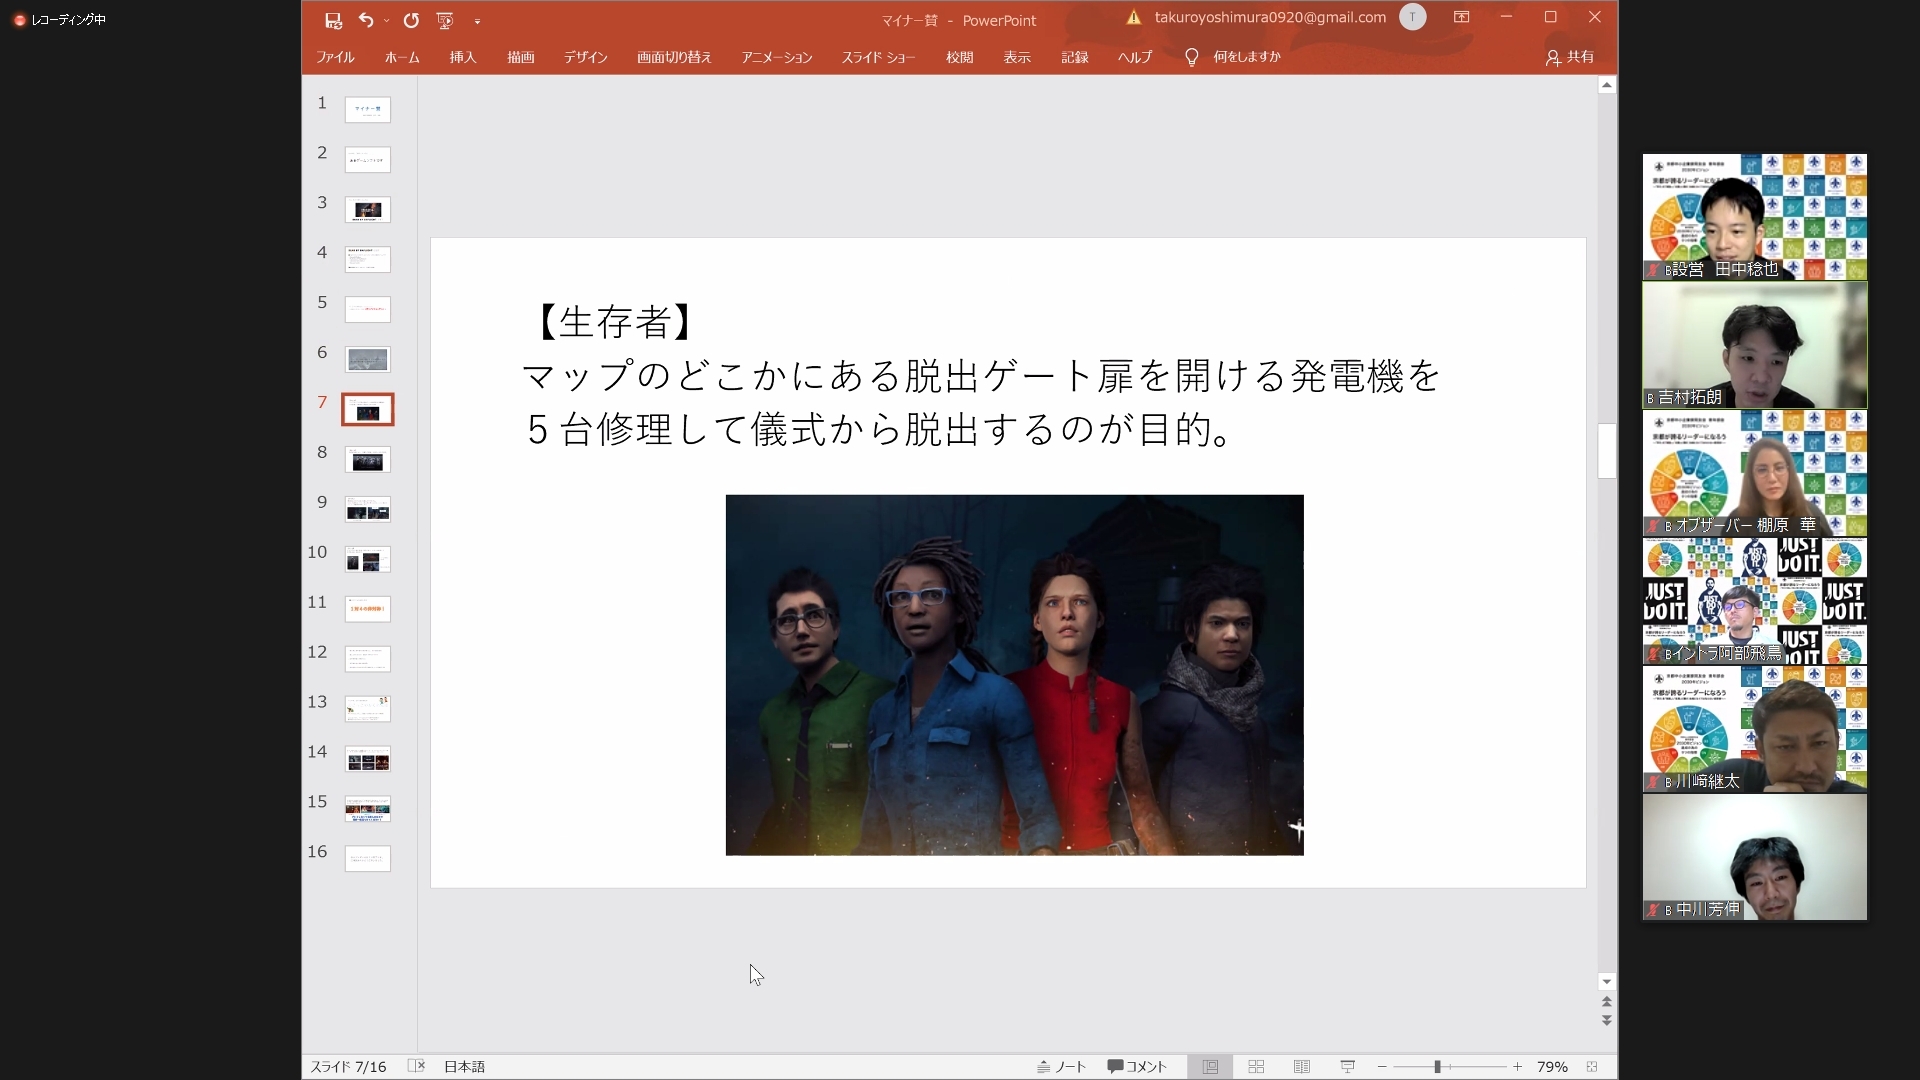Image resolution: width=1920 pixels, height=1080 pixels.
Task: Open the 校閲 tab
Action: 960,57
